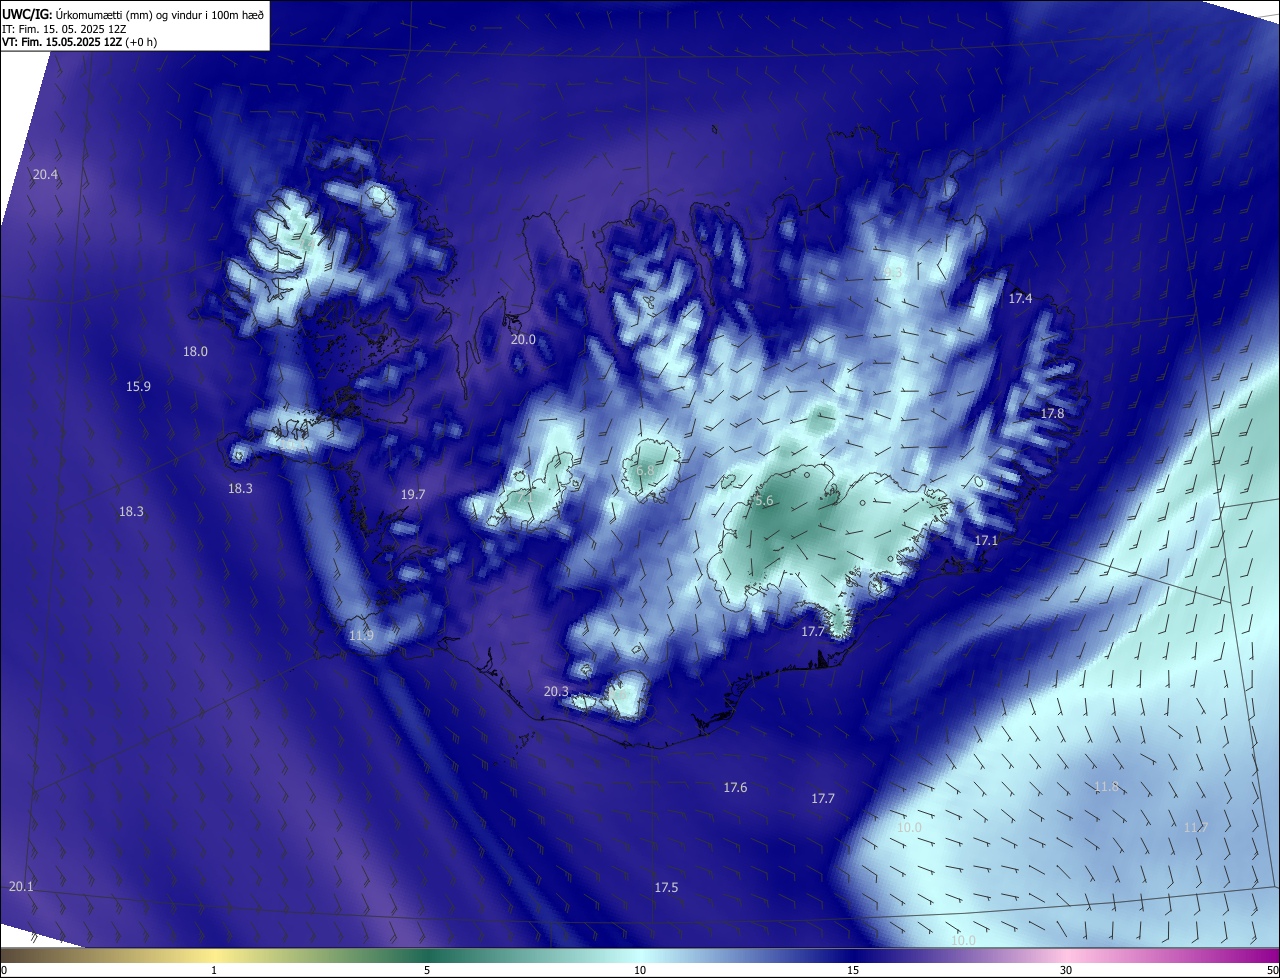Click the 17.8 value label
Viewport: 1280px width, 978px height.
[x=1052, y=414]
